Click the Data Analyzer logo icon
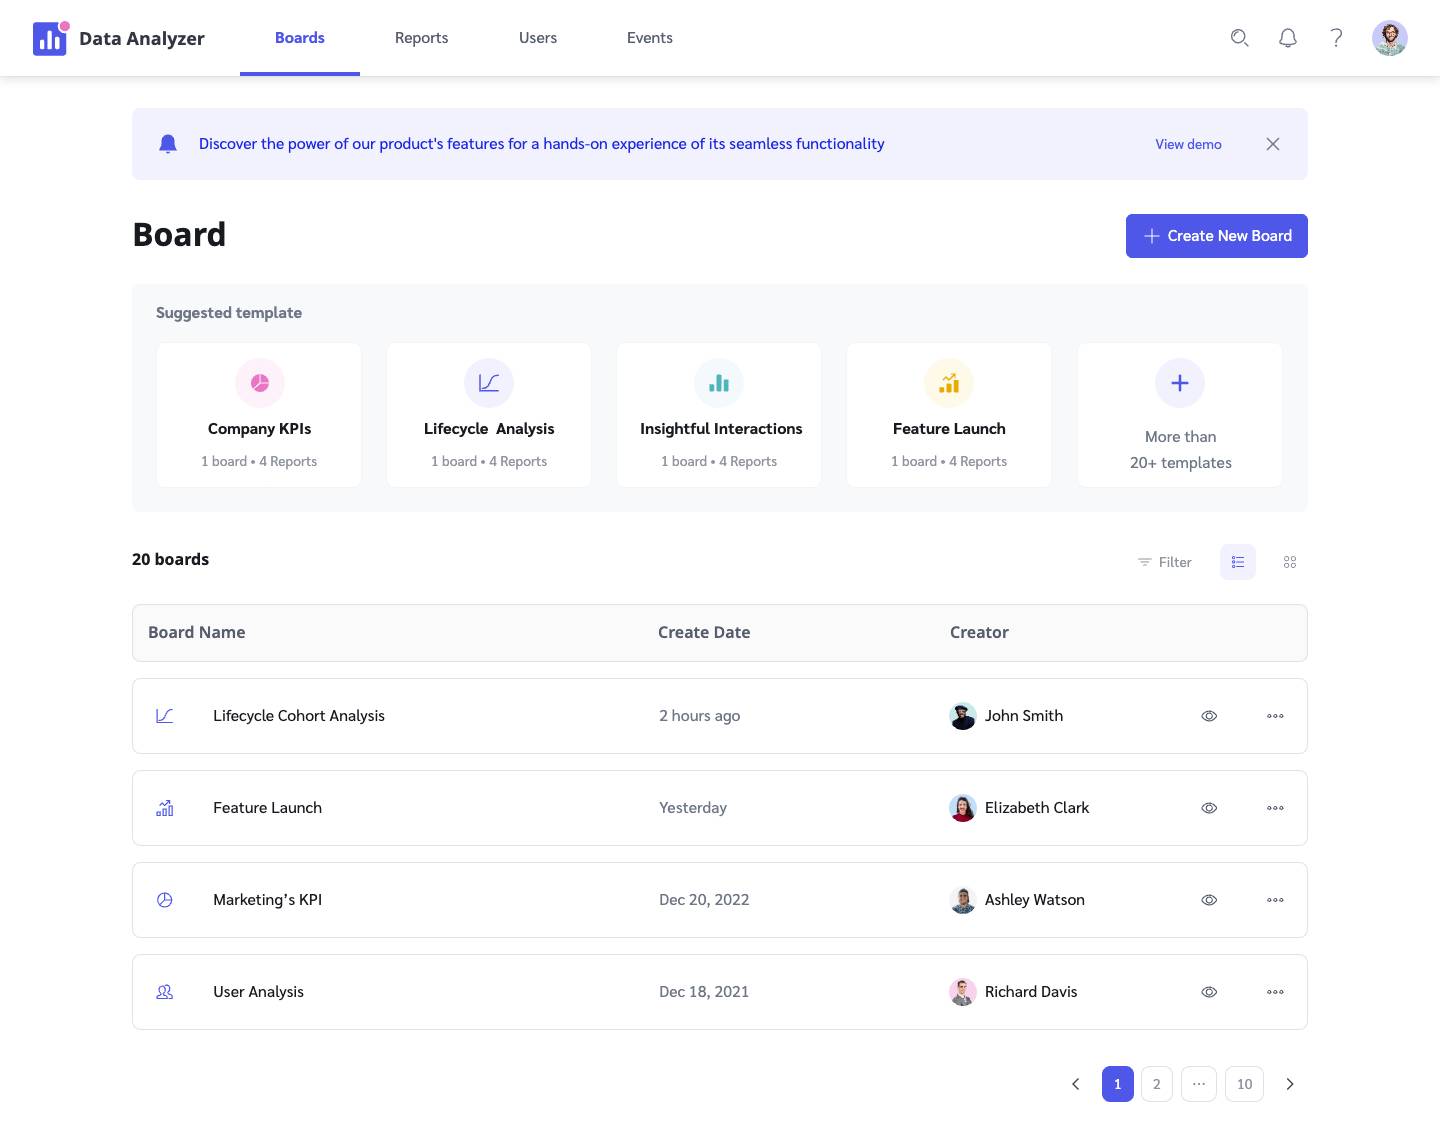Screen dimensions: 1440x1137 pyautogui.click(x=50, y=39)
